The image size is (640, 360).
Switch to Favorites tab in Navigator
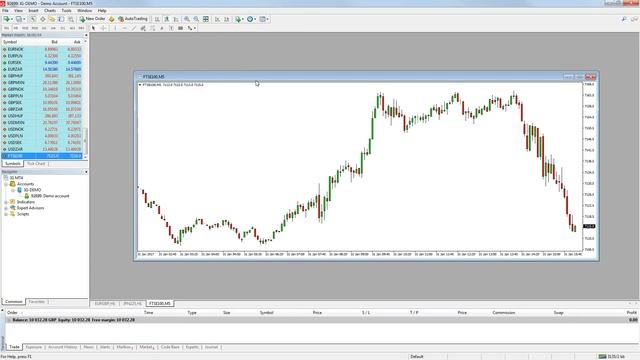(36, 302)
